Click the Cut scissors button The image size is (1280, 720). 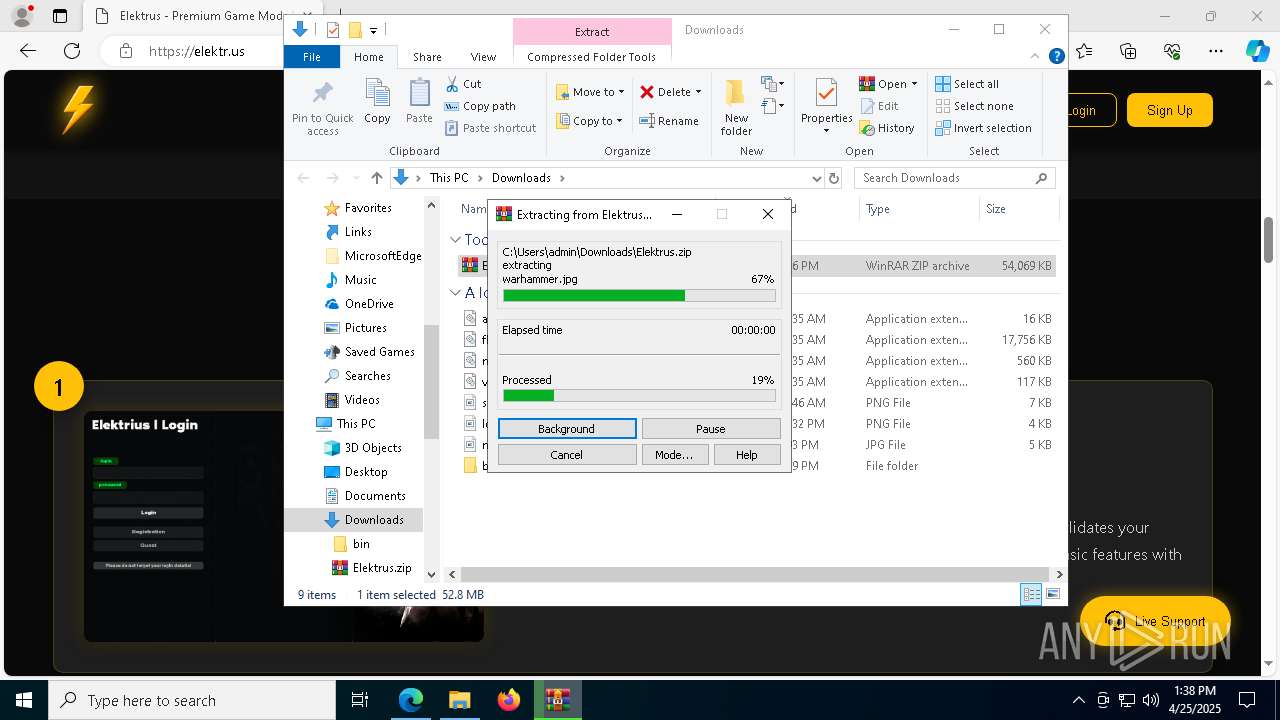tap(463, 84)
